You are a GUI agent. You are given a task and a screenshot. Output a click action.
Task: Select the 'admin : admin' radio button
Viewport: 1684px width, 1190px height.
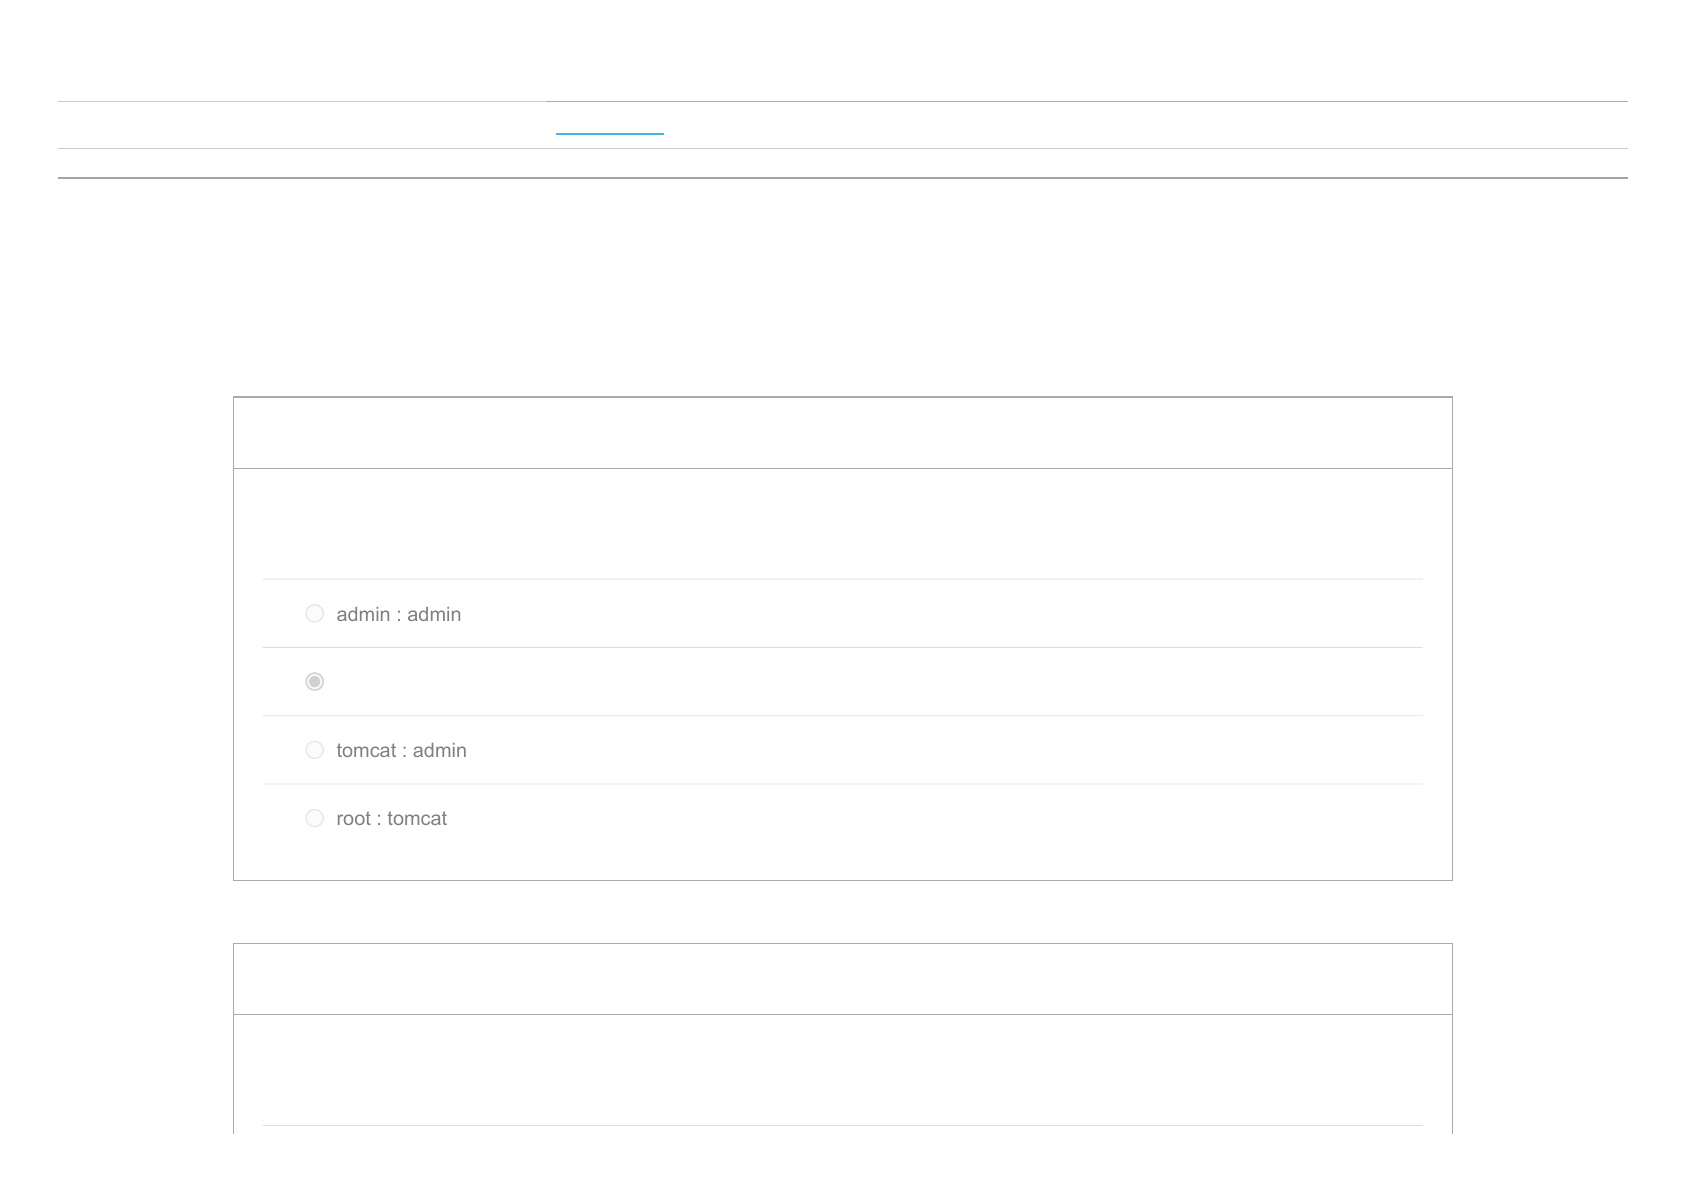[x=314, y=613]
